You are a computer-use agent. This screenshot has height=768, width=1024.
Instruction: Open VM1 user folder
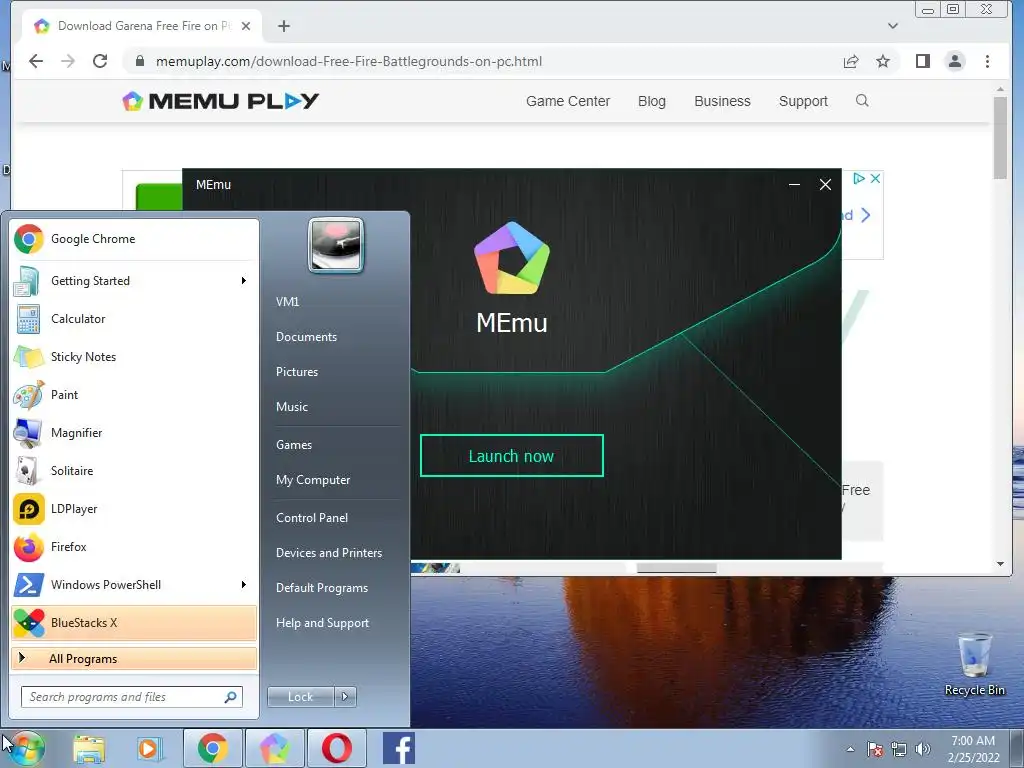tap(287, 302)
